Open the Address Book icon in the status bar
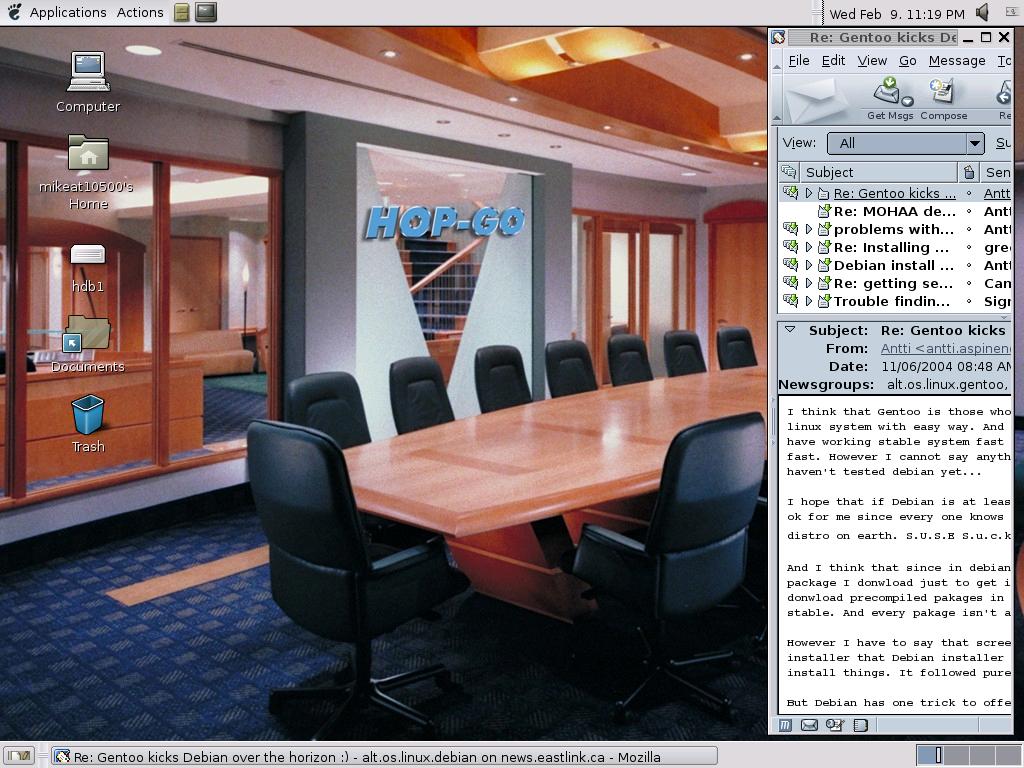Viewport: 1024px width, 768px height. coord(860,725)
